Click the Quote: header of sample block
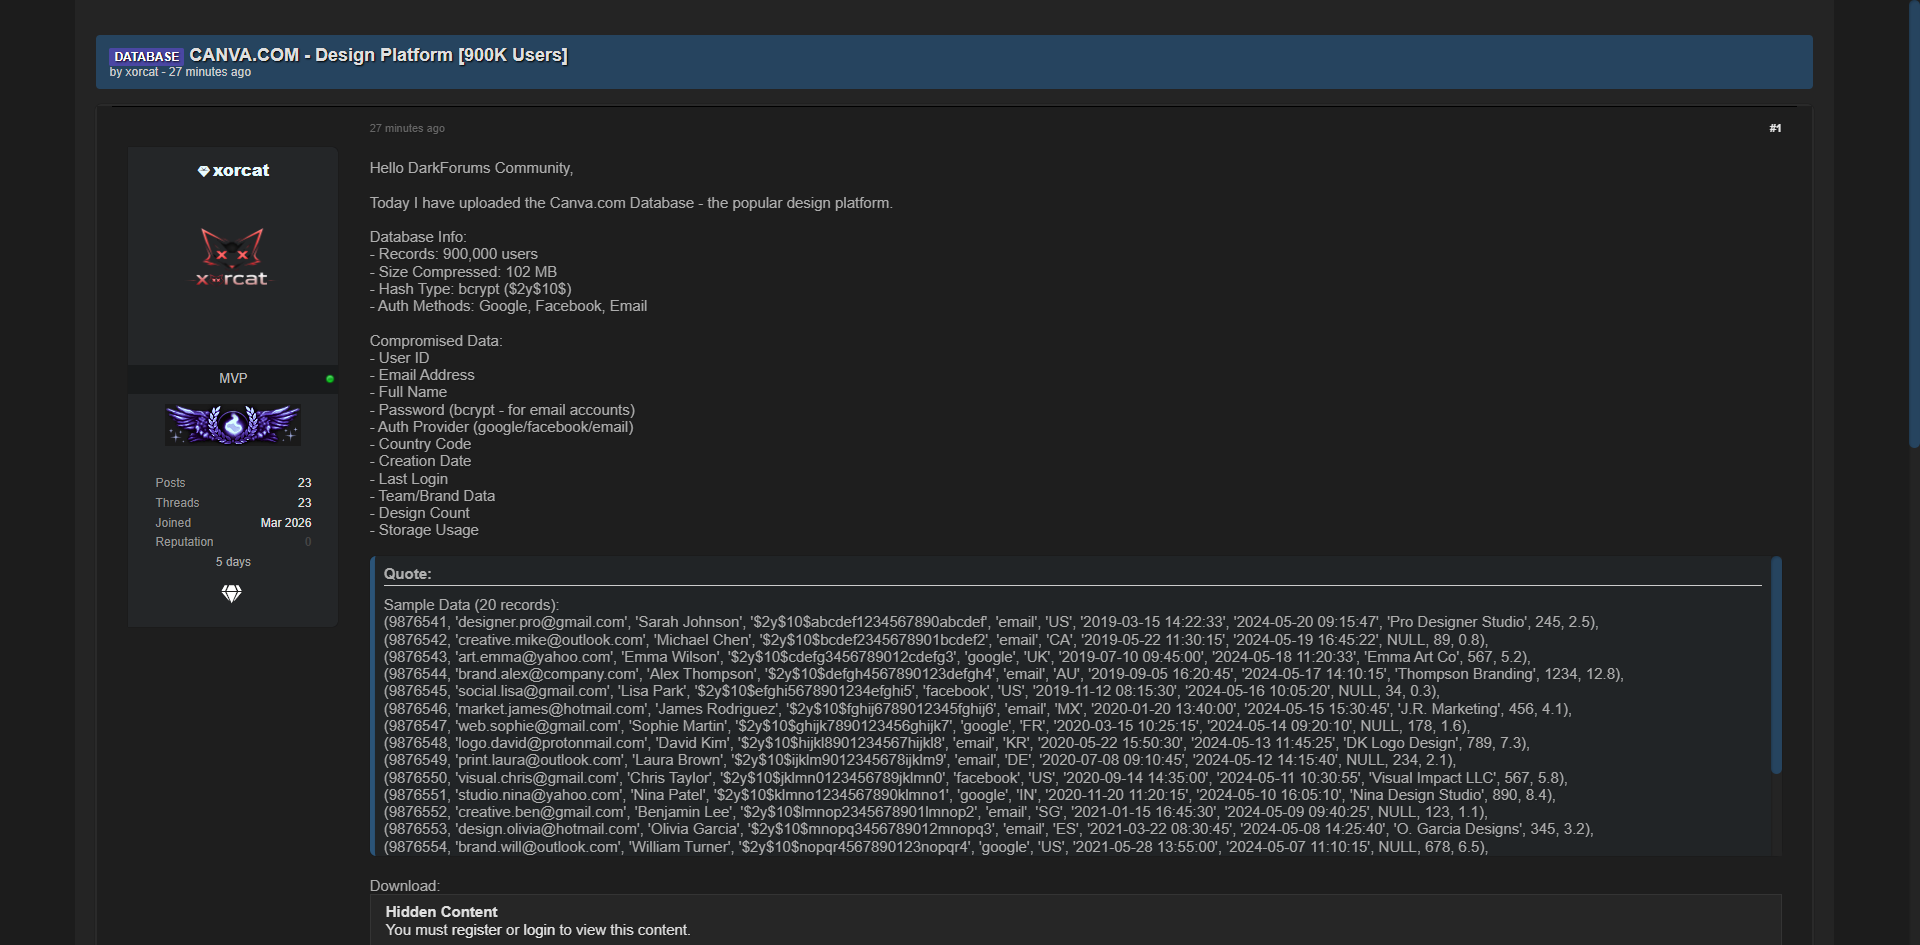This screenshot has width=1920, height=945. tap(408, 574)
